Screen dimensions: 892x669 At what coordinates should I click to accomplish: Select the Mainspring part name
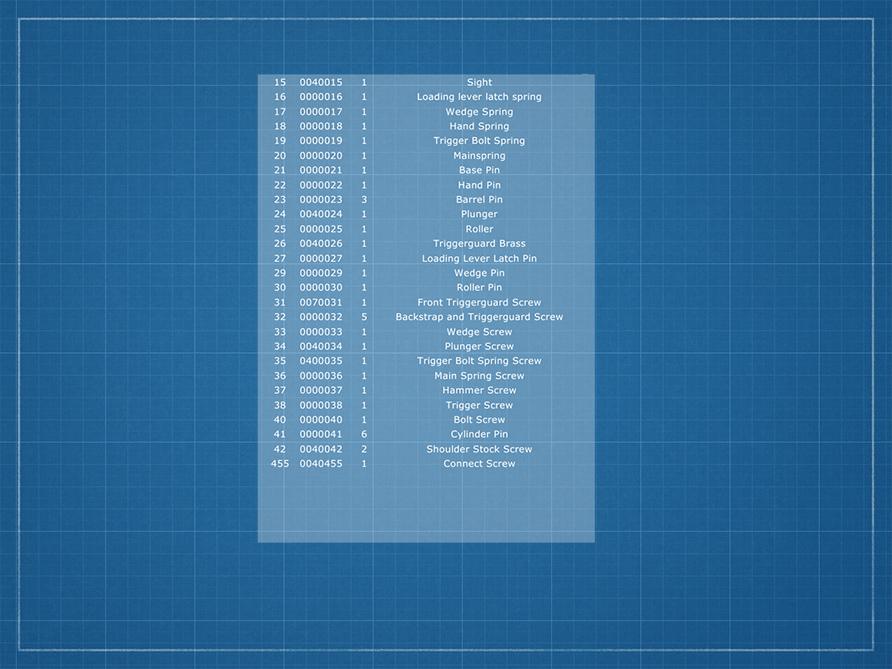click(x=479, y=156)
